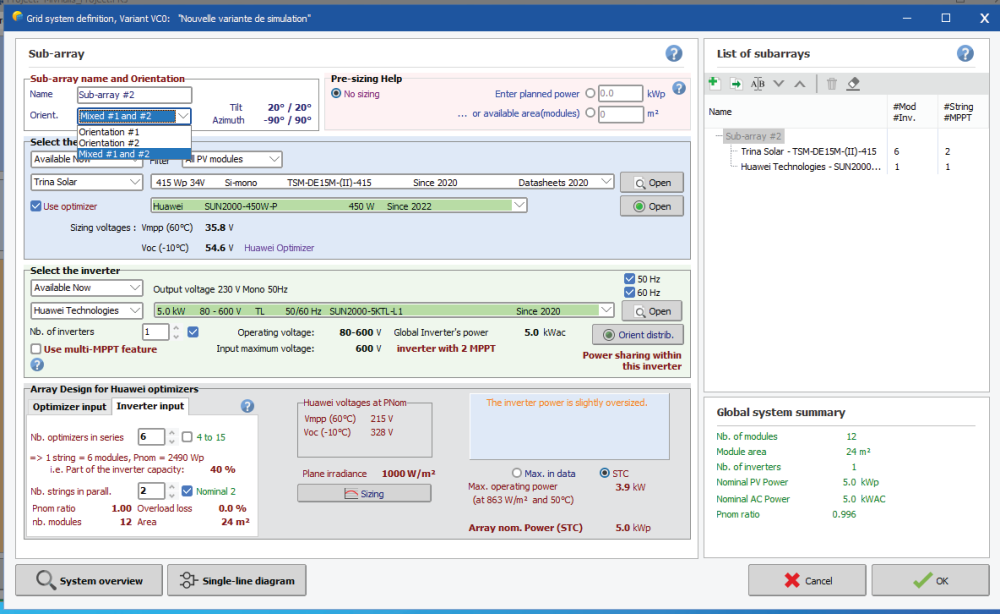Move sub-array down with the down chevron

point(779,83)
